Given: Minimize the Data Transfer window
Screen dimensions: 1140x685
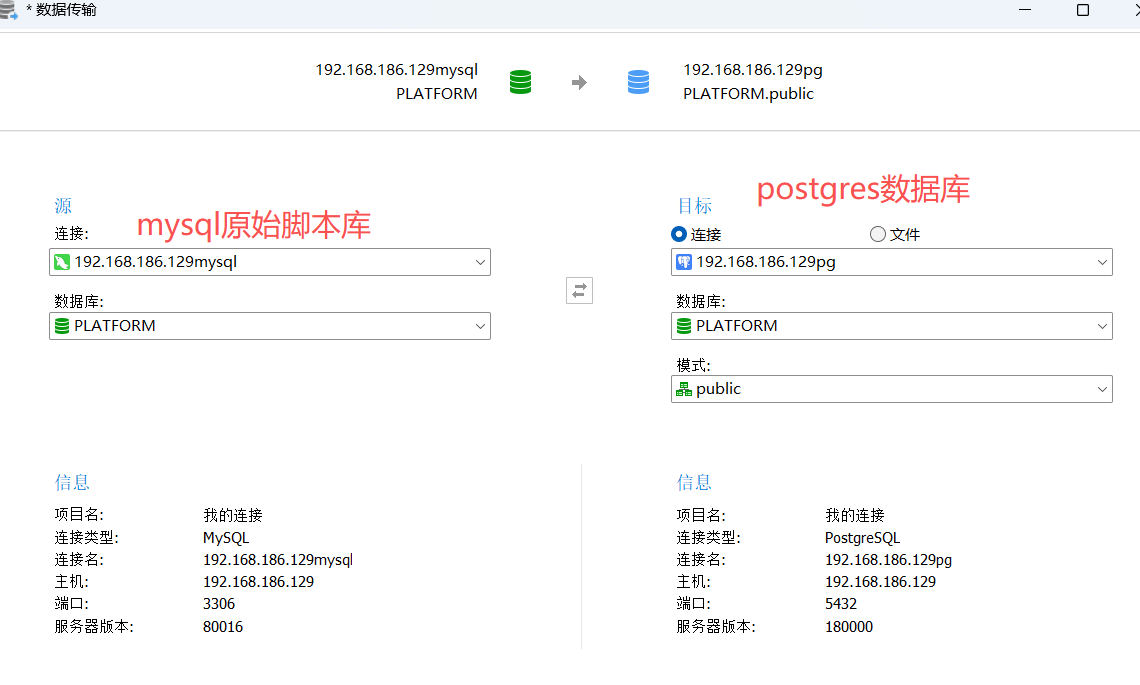Looking at the screenshot, I should (x=1025, y=10).
